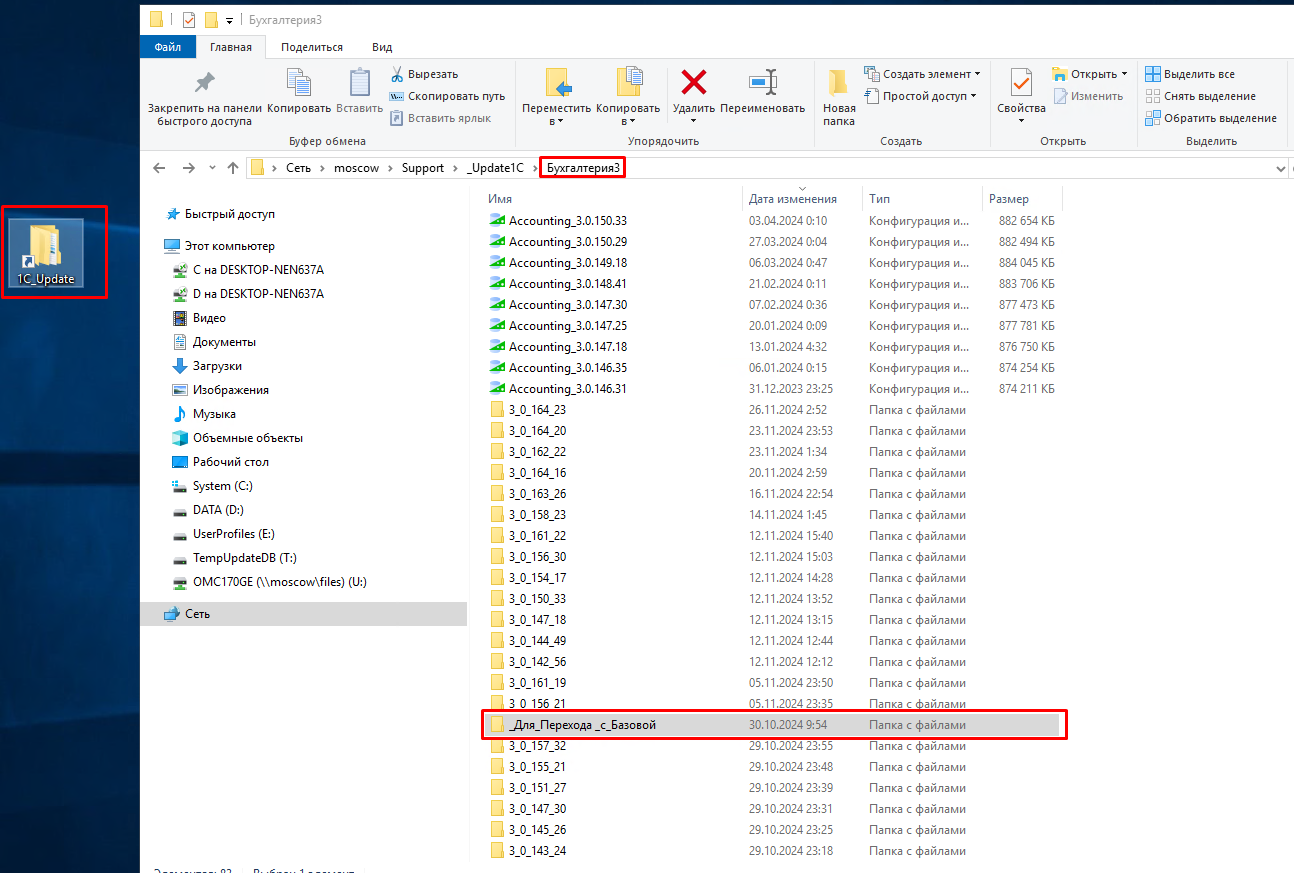The width and height of the screenshot is (1294, 873).
Task: Open the Файл menu tab
Action: click(168, 47)
